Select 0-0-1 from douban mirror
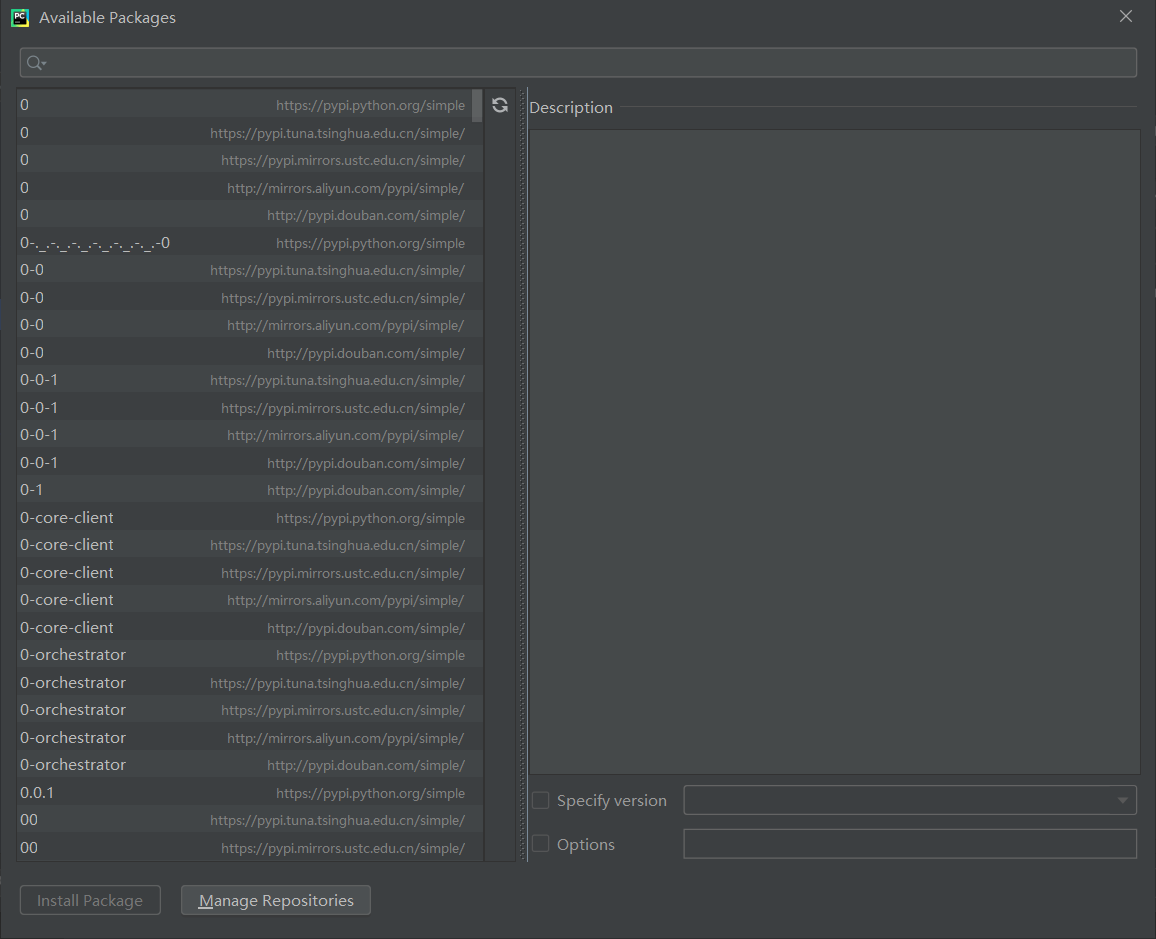The height and width of the screenshot is (939, 1156). click(x=250, y=463)
